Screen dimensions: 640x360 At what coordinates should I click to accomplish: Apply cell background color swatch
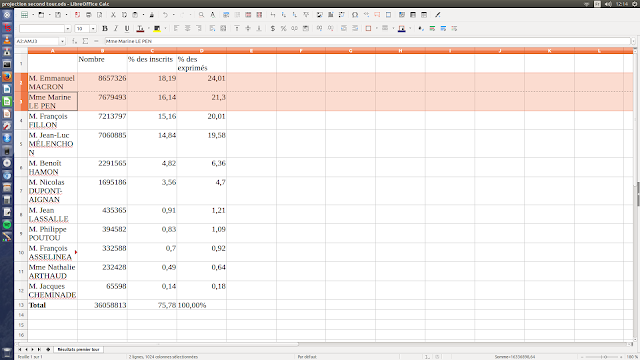[402, 28]
